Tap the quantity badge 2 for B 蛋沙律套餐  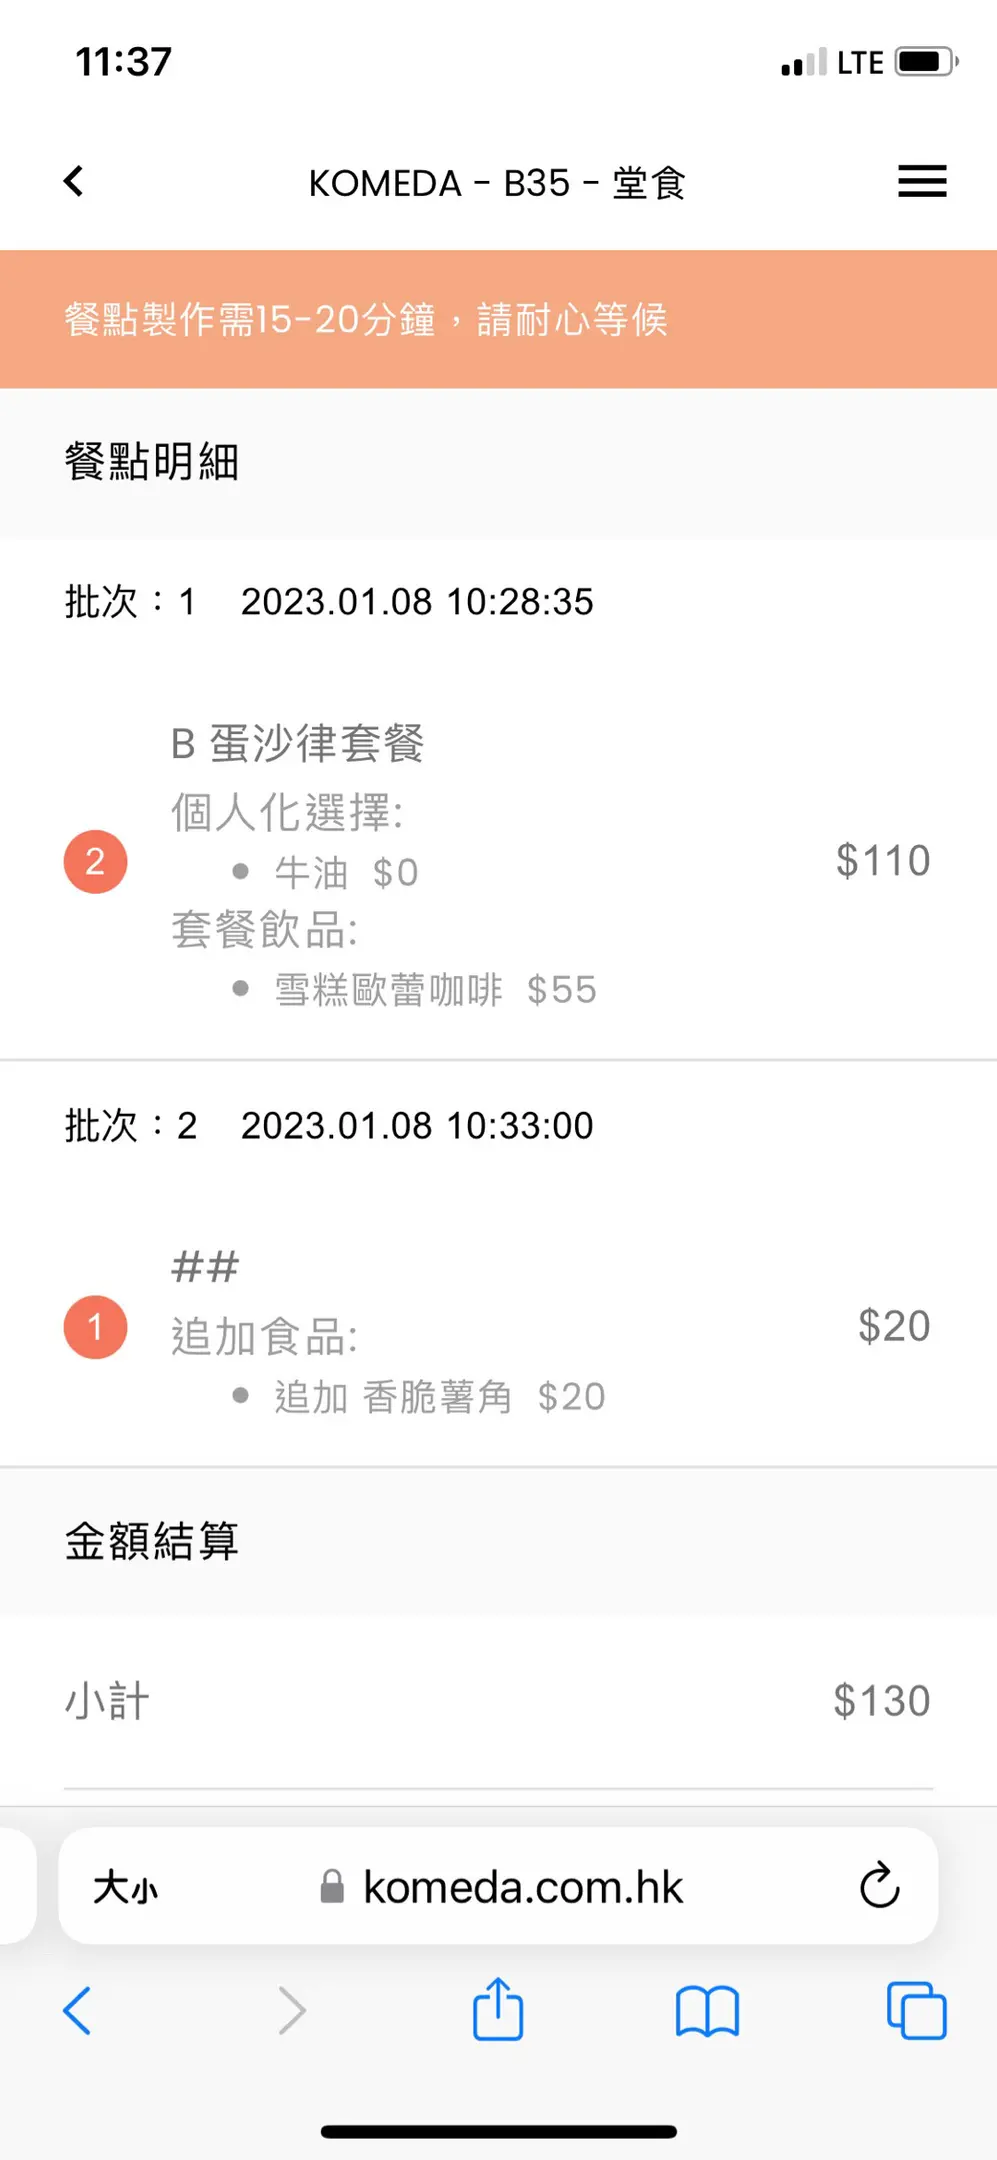(x=95, y=861)
